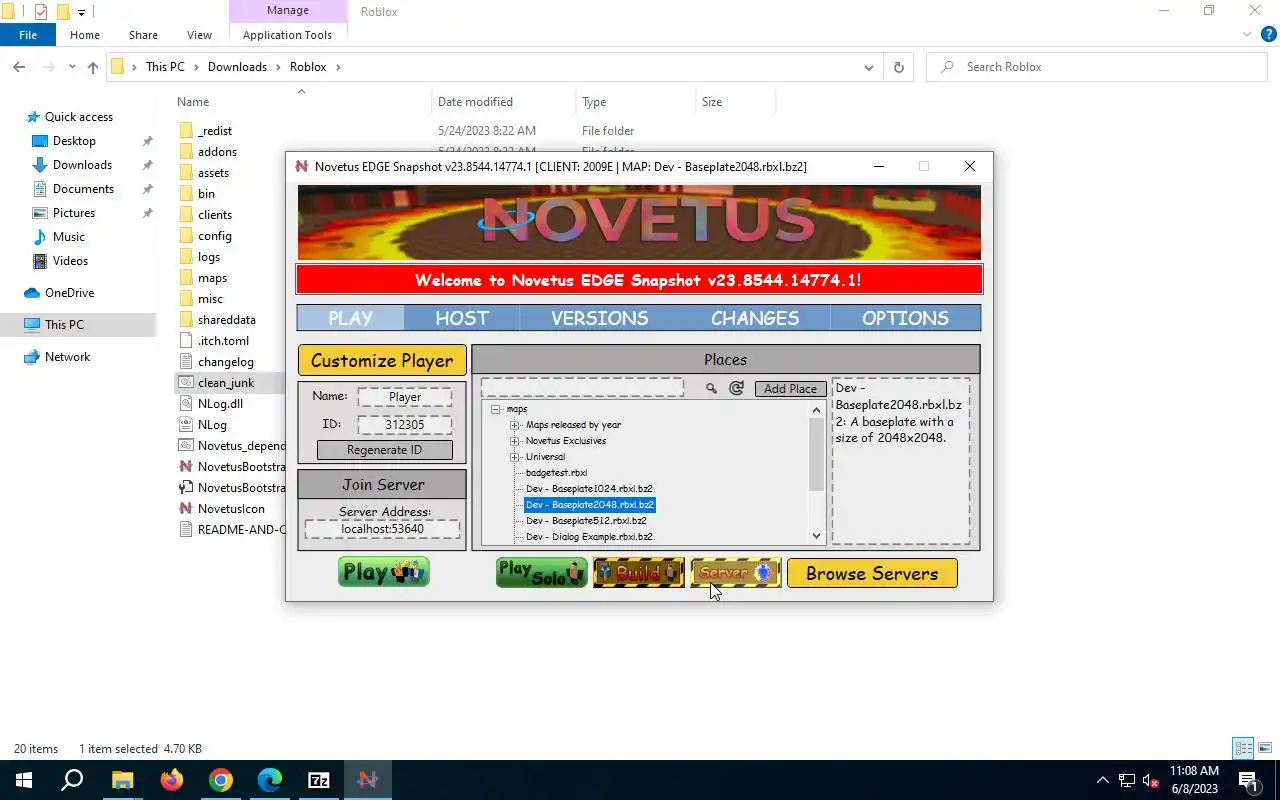Open recent locations dropdown arrow

(x=72, y=67)
